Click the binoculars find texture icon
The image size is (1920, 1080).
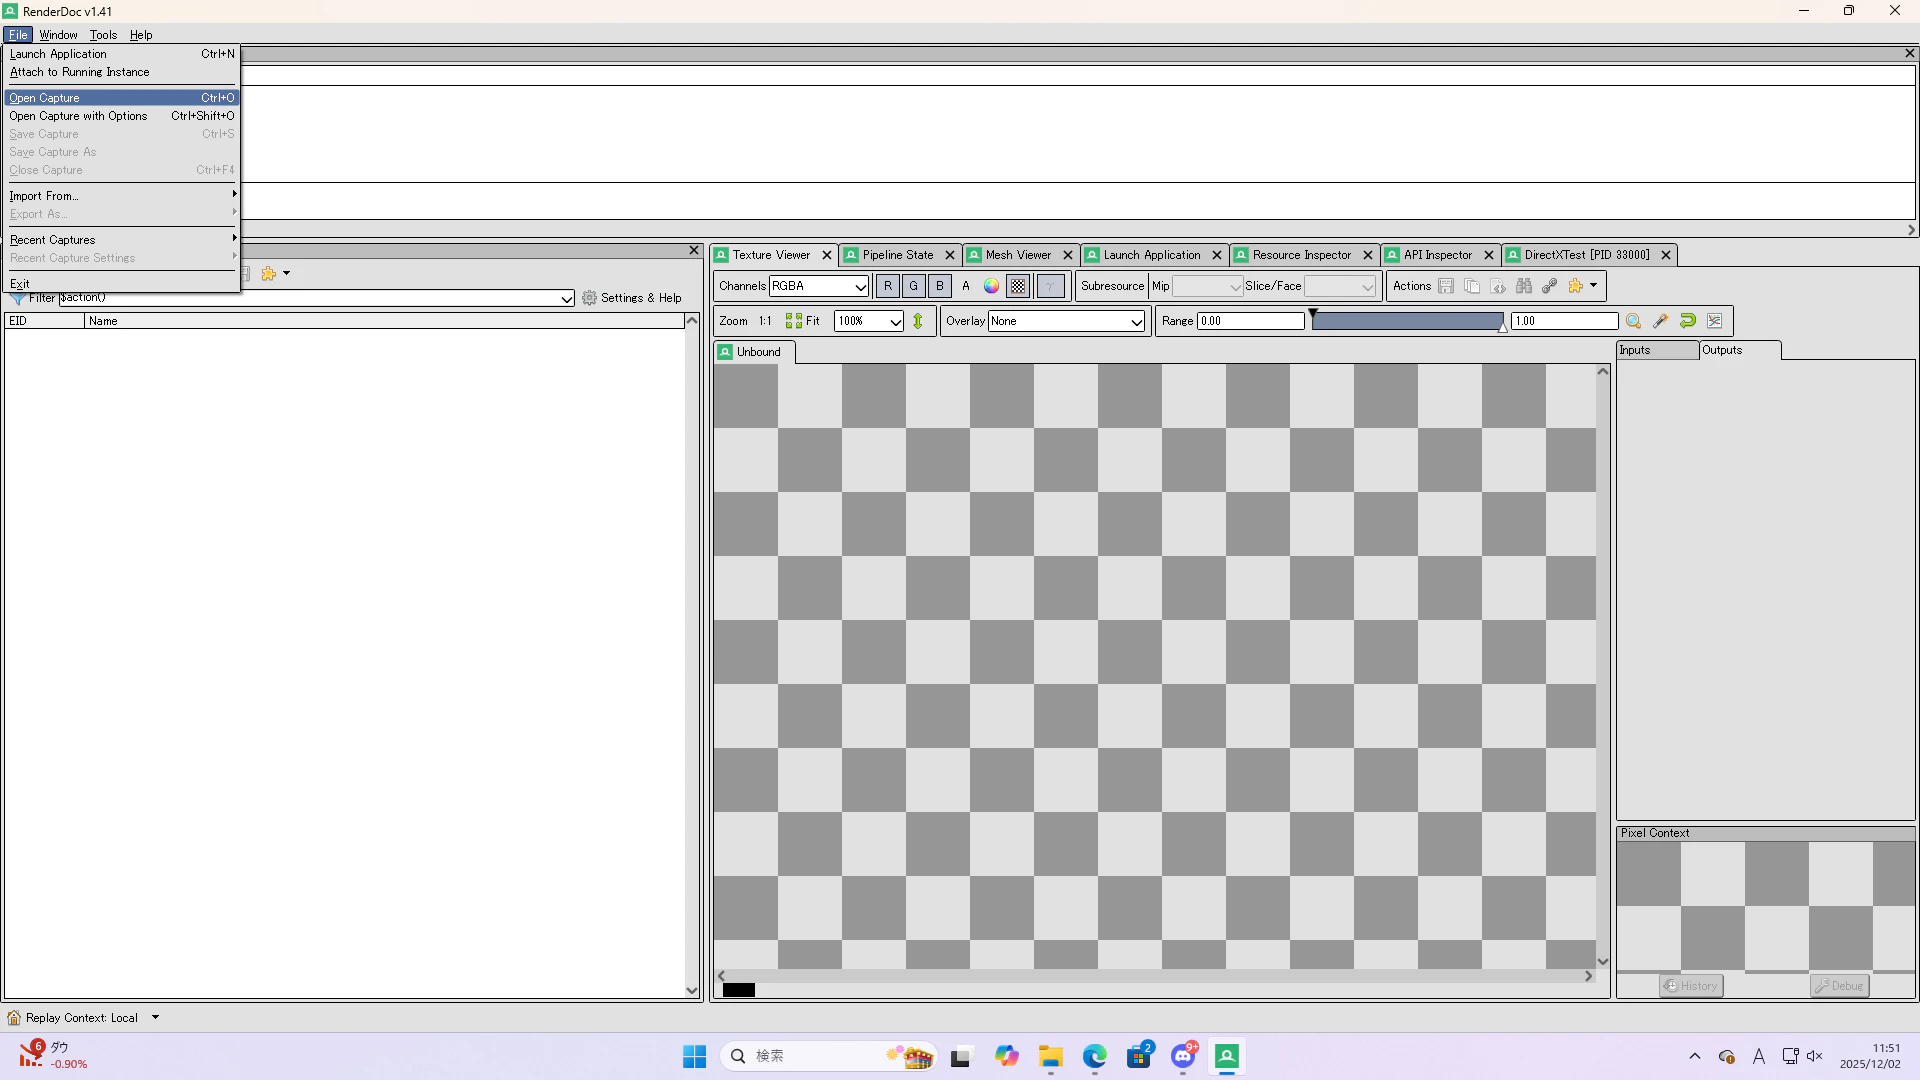(1523, 286)
